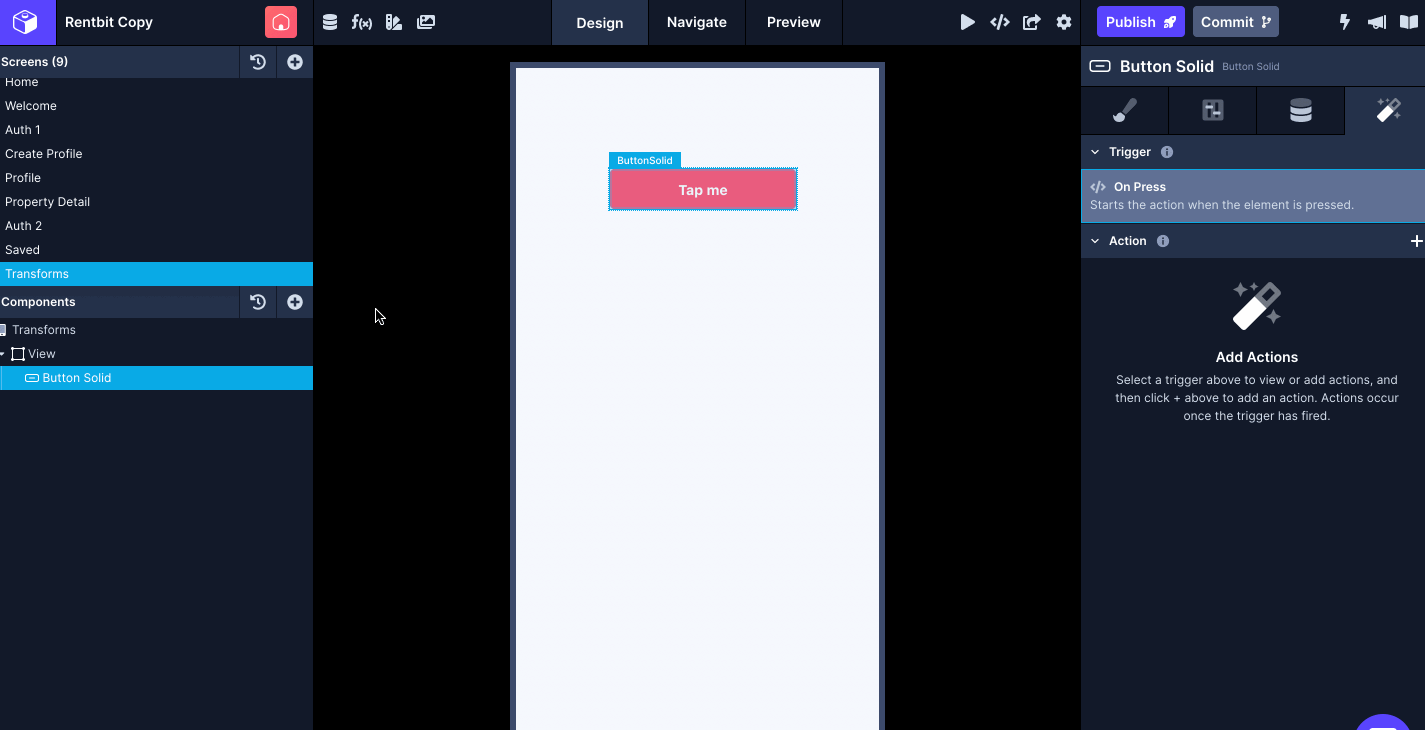Viewport: 1425px width, 730px height.
Task: Click the ButtonSolid label tag on canvas
Action: tap(645, 160)
